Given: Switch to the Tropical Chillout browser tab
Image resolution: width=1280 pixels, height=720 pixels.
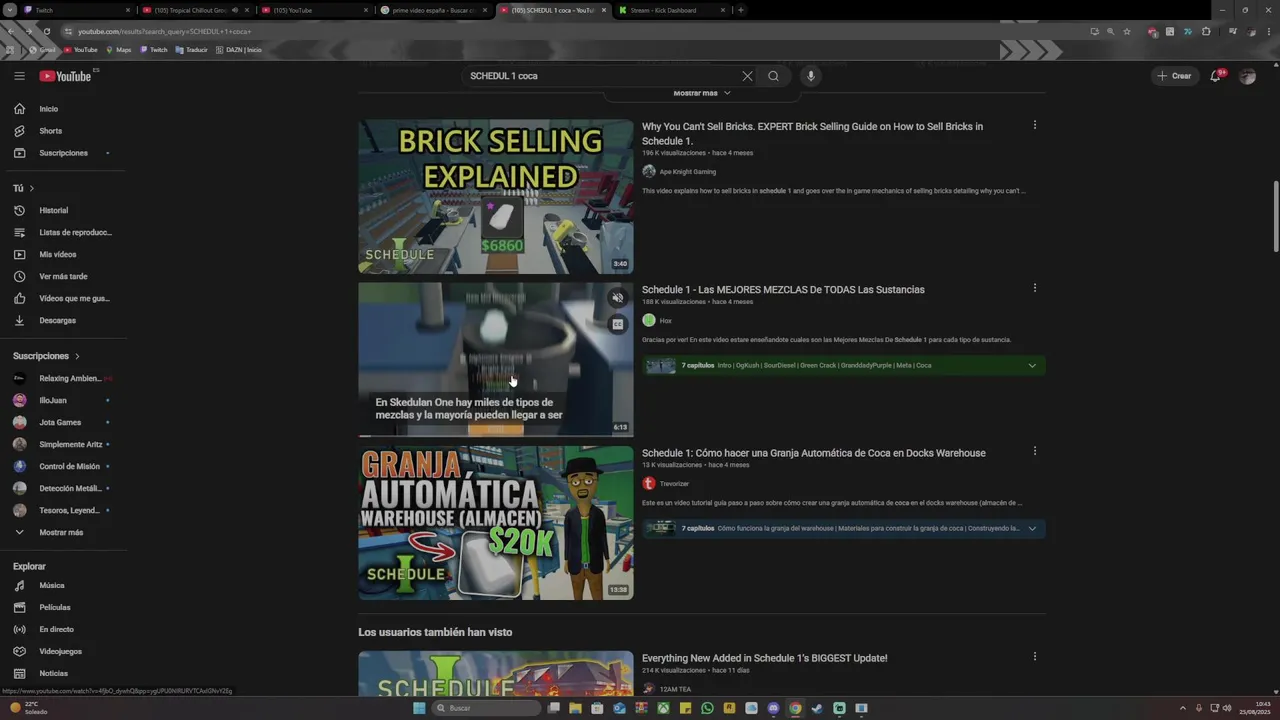Looking at the screenshot, I should (x=195, y=10).
